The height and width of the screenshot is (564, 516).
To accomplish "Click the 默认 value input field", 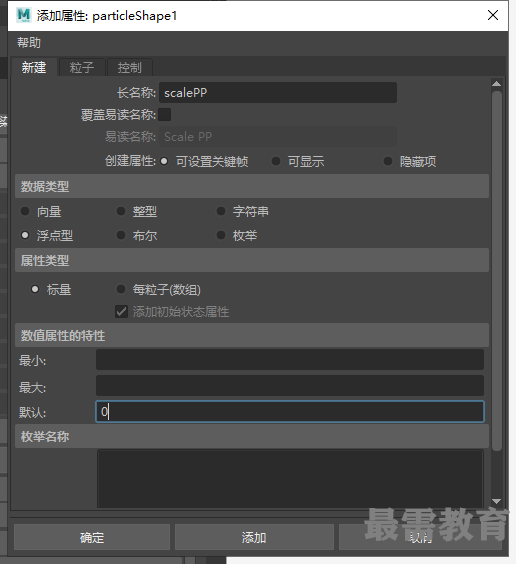I will 290,411.
